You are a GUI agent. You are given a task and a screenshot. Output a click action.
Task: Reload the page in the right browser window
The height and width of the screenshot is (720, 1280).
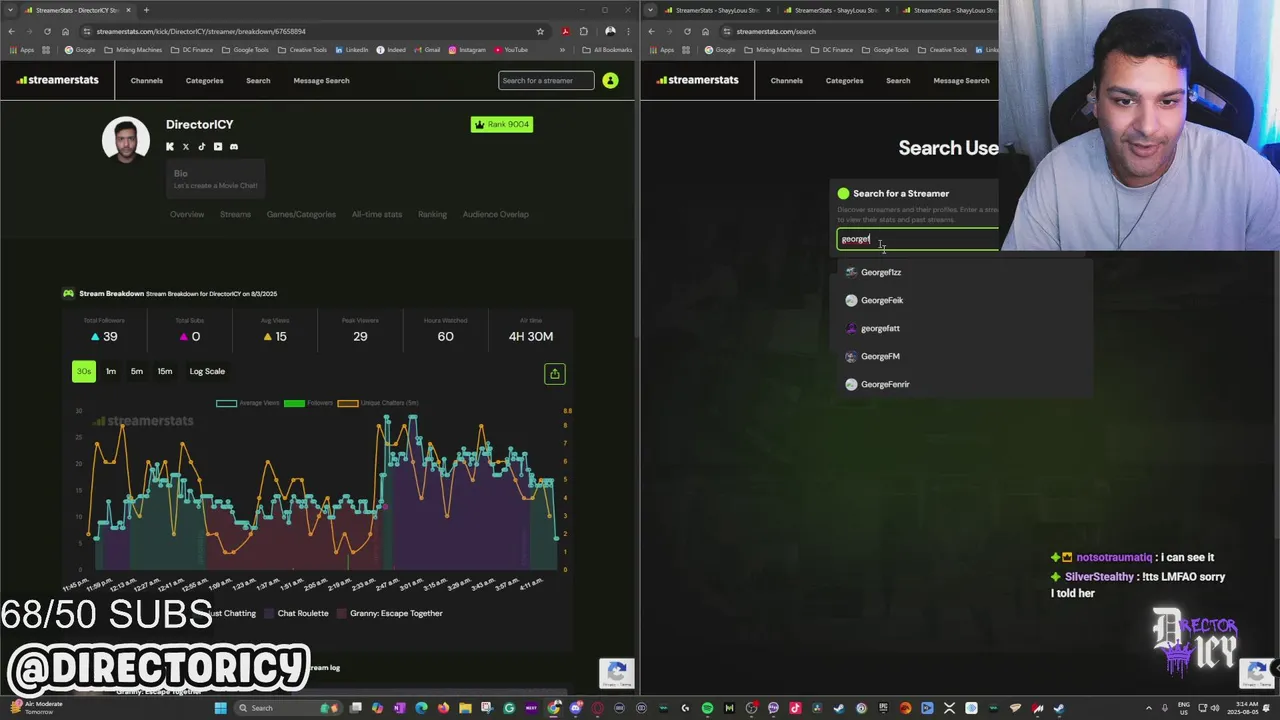[x=687, y=31]
